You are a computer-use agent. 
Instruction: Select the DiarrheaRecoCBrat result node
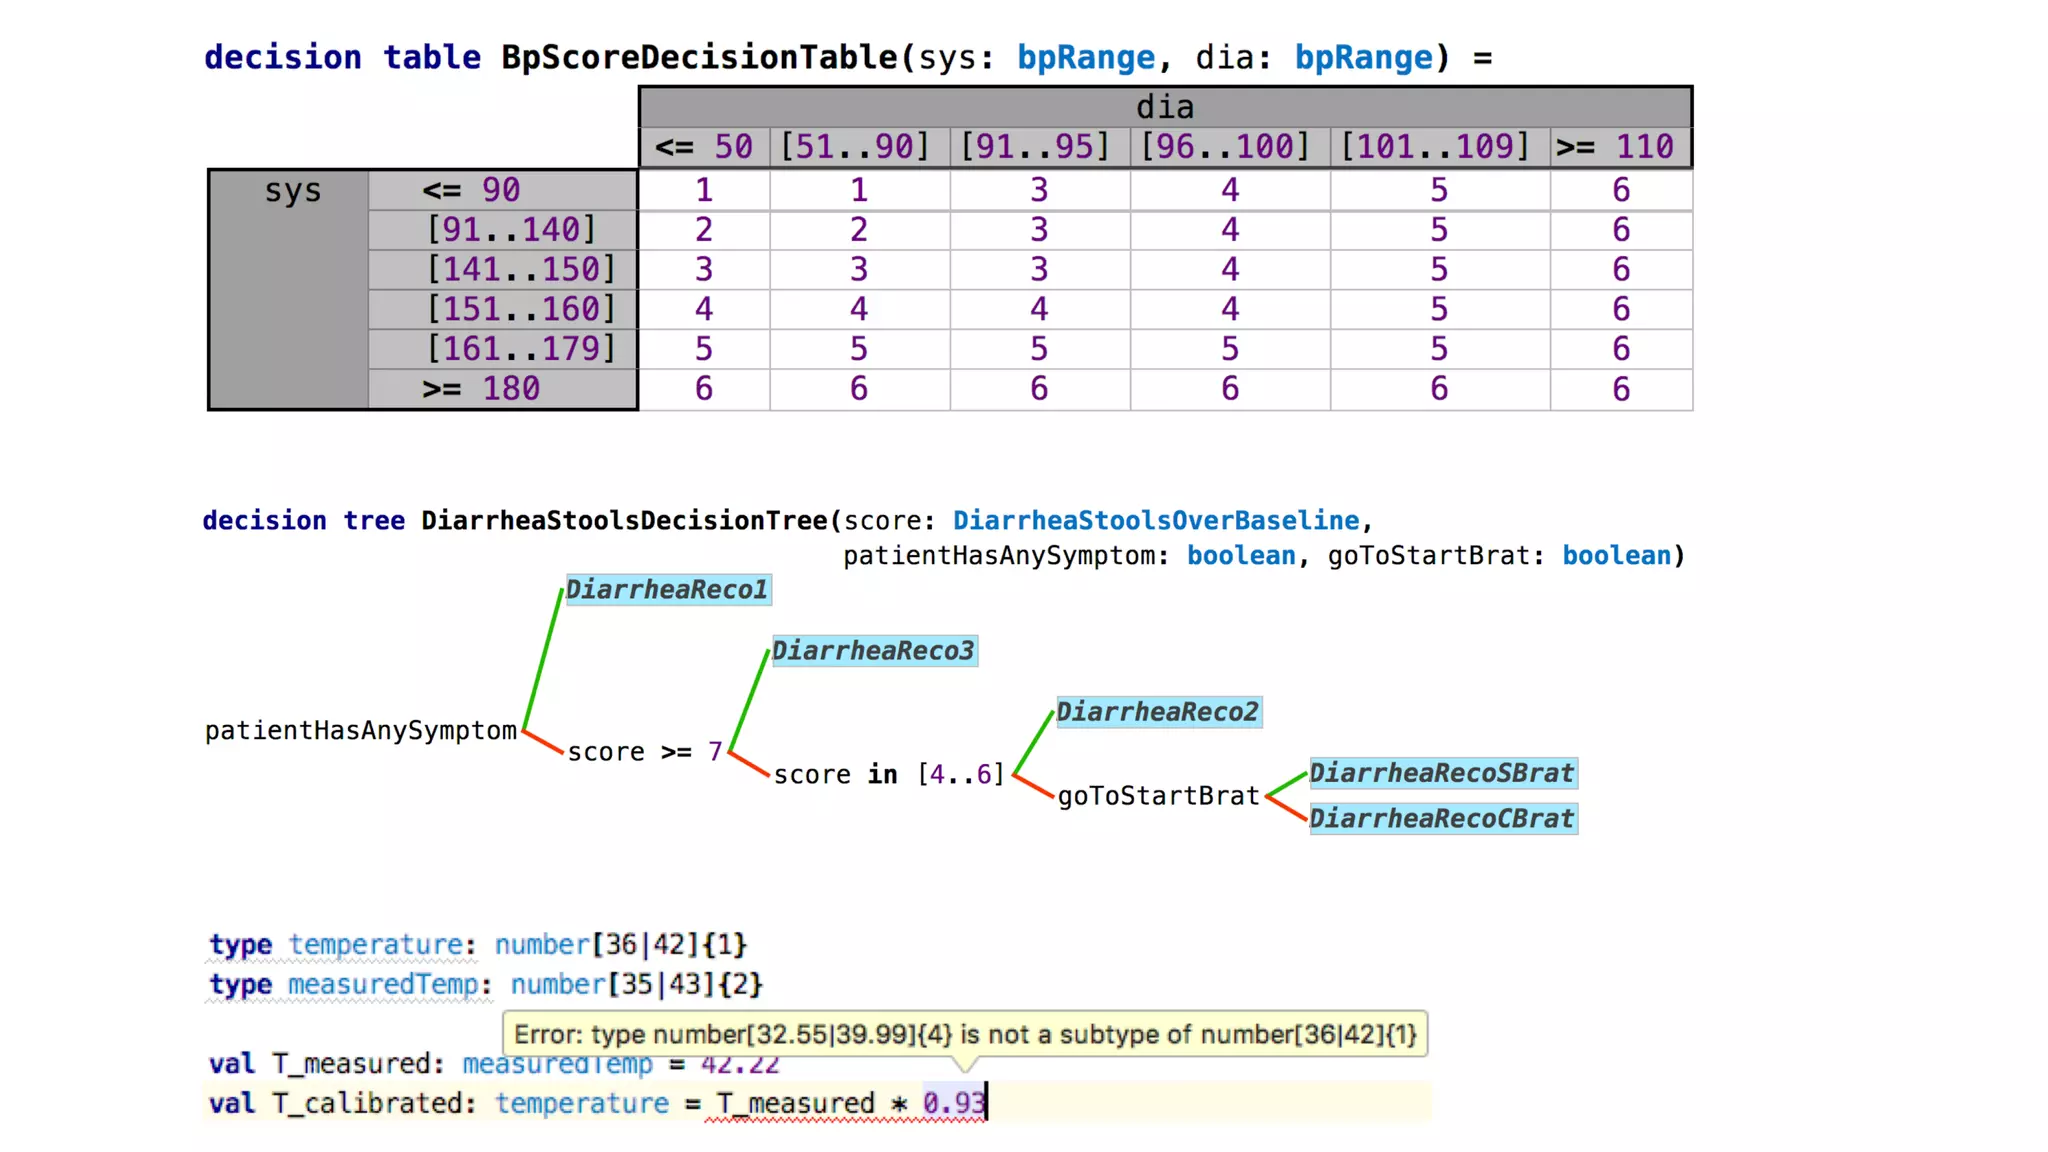point(1442,819)
